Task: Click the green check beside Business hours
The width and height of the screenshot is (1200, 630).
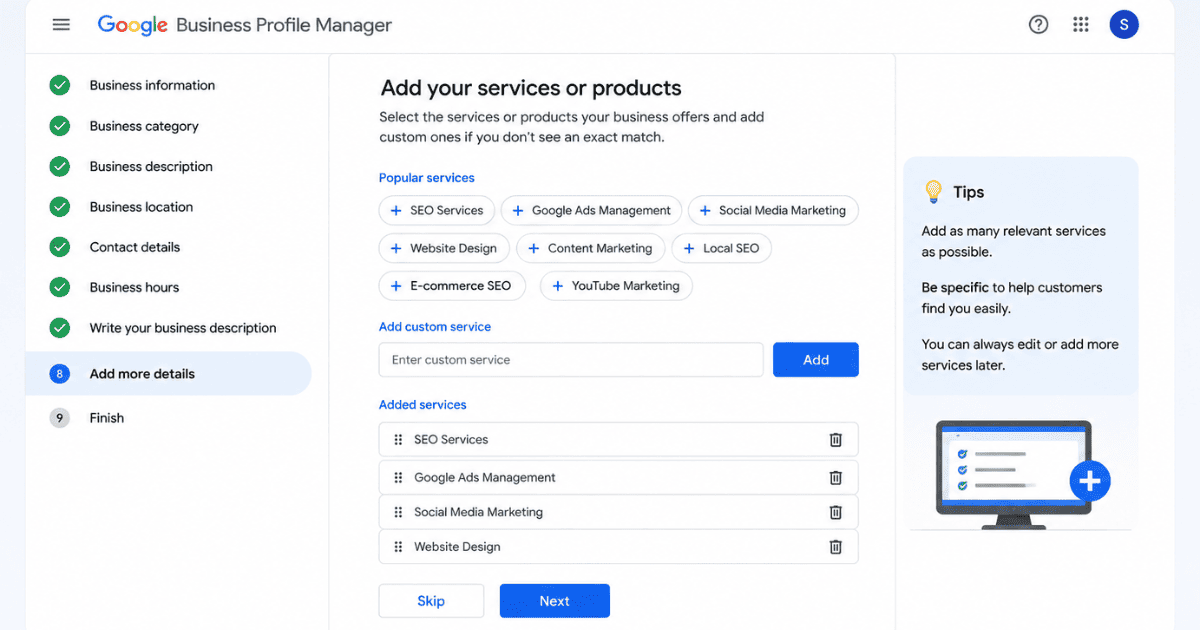Action: tap(60, 287)
